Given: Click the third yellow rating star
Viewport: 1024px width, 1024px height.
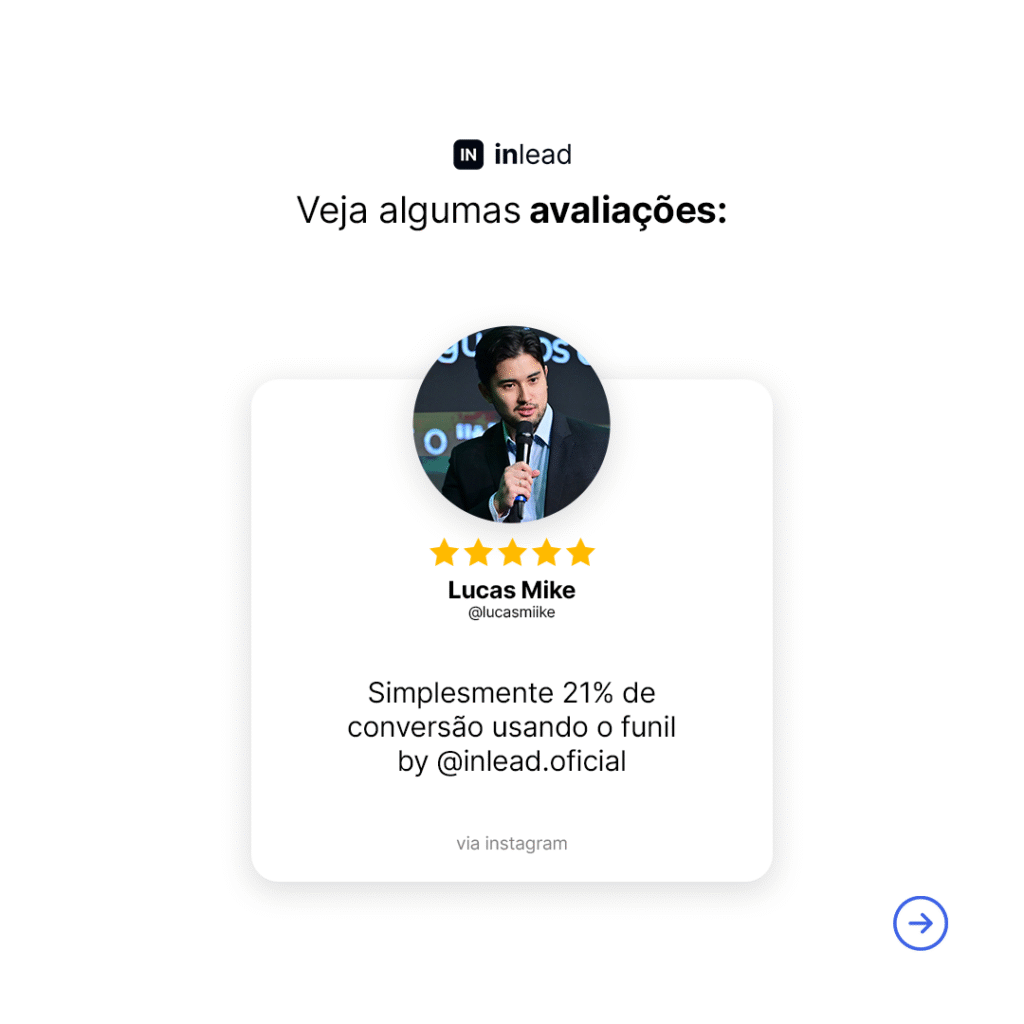Looking at the screenshot, I should (x=512, y=552).
